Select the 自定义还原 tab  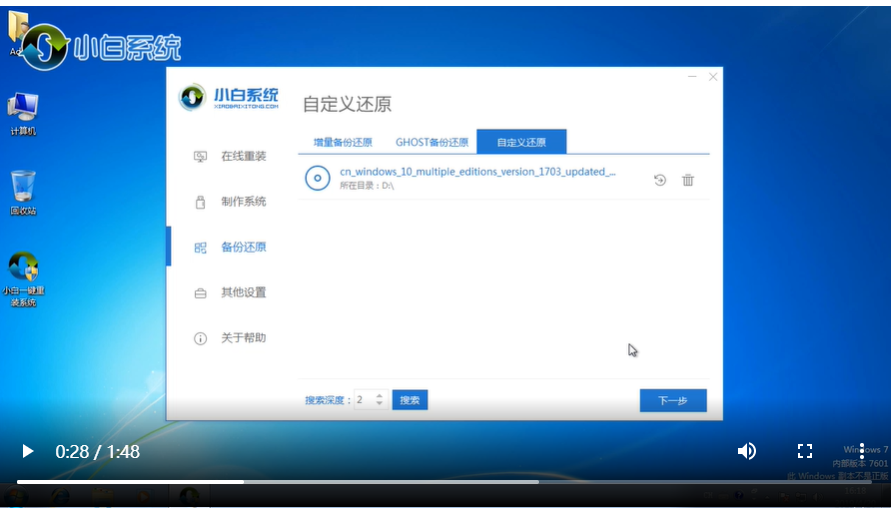[522, 142]
